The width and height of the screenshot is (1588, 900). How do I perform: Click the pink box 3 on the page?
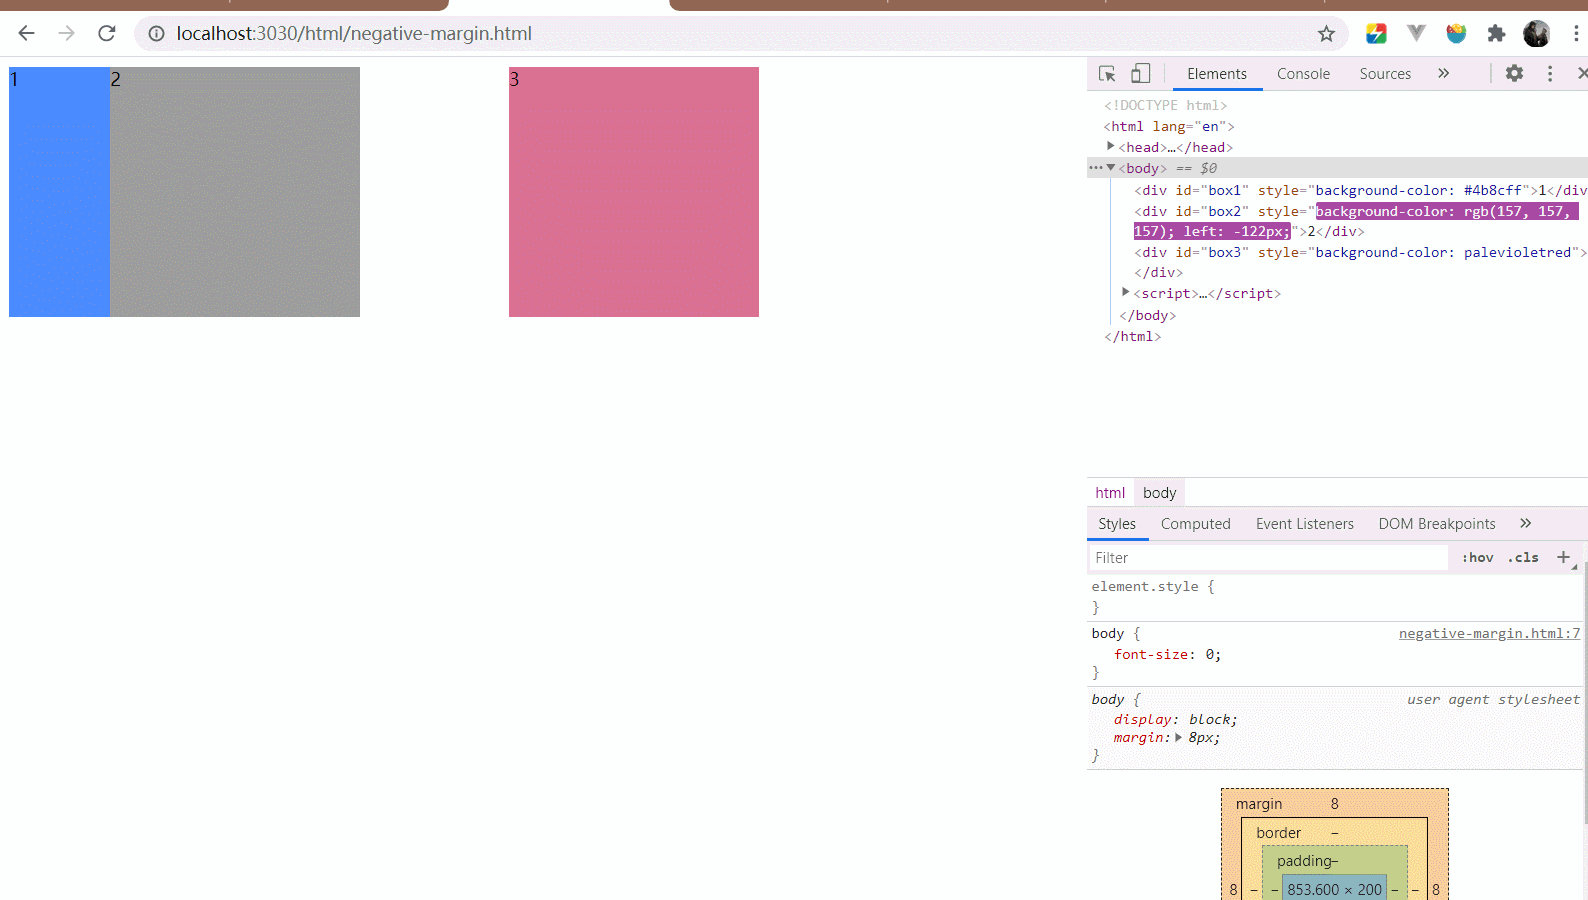[634, 192]
